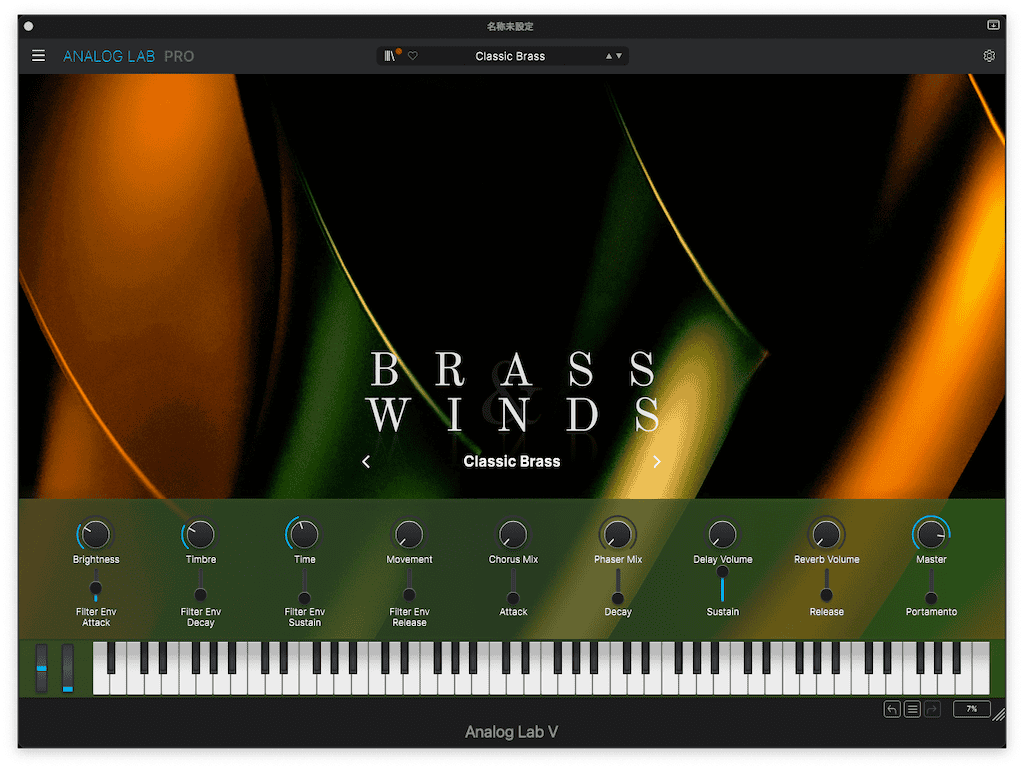
Task: Click the ANALOG LAB PRO logo
Action: pyautogui.click(x=128, y=56)
